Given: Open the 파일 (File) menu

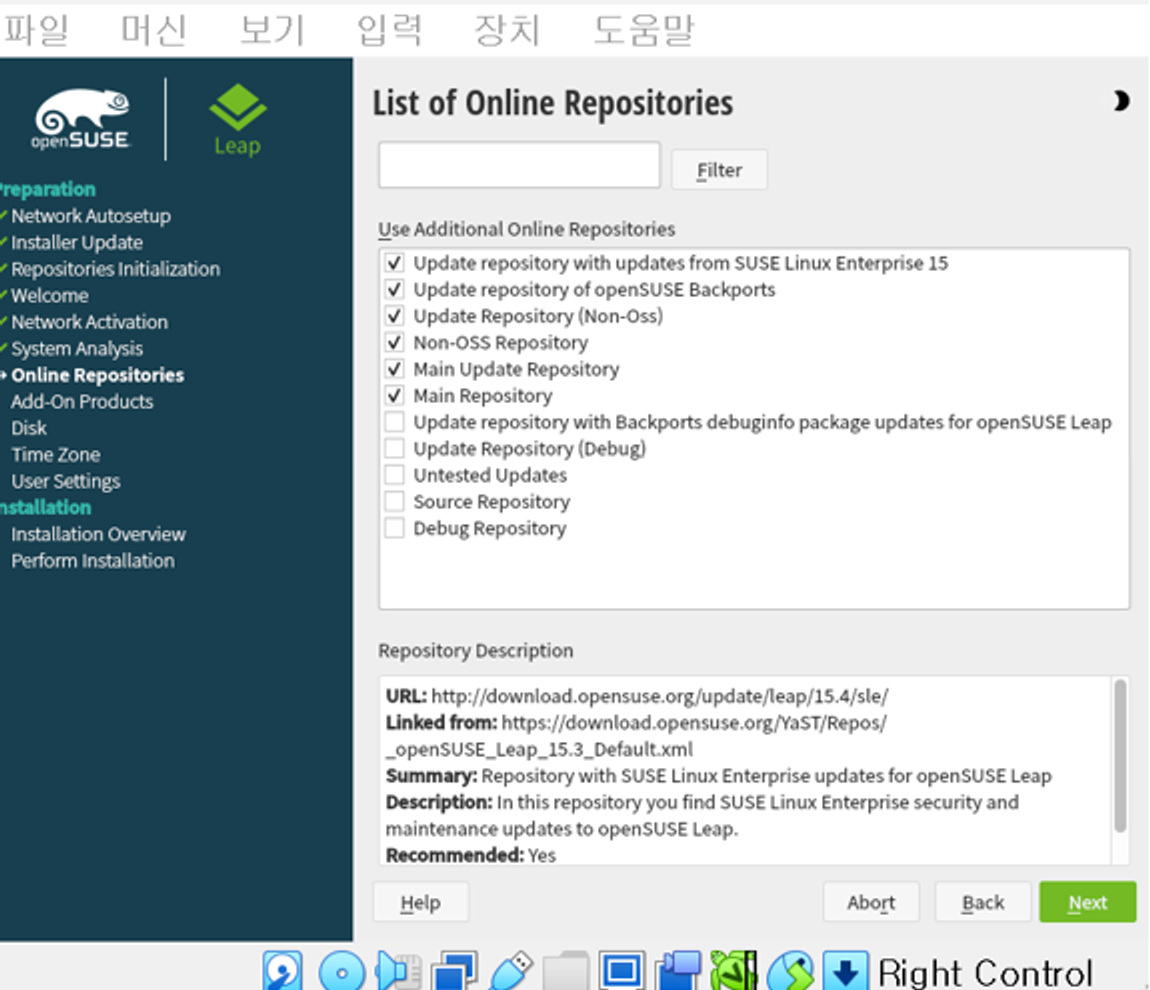Looking at the screenshot, I should 36,30.
